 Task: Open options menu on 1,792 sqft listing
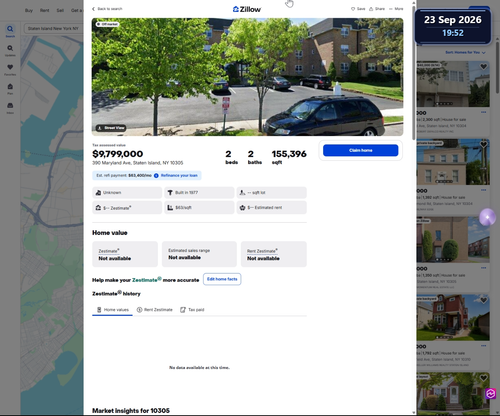coord(483,346)
